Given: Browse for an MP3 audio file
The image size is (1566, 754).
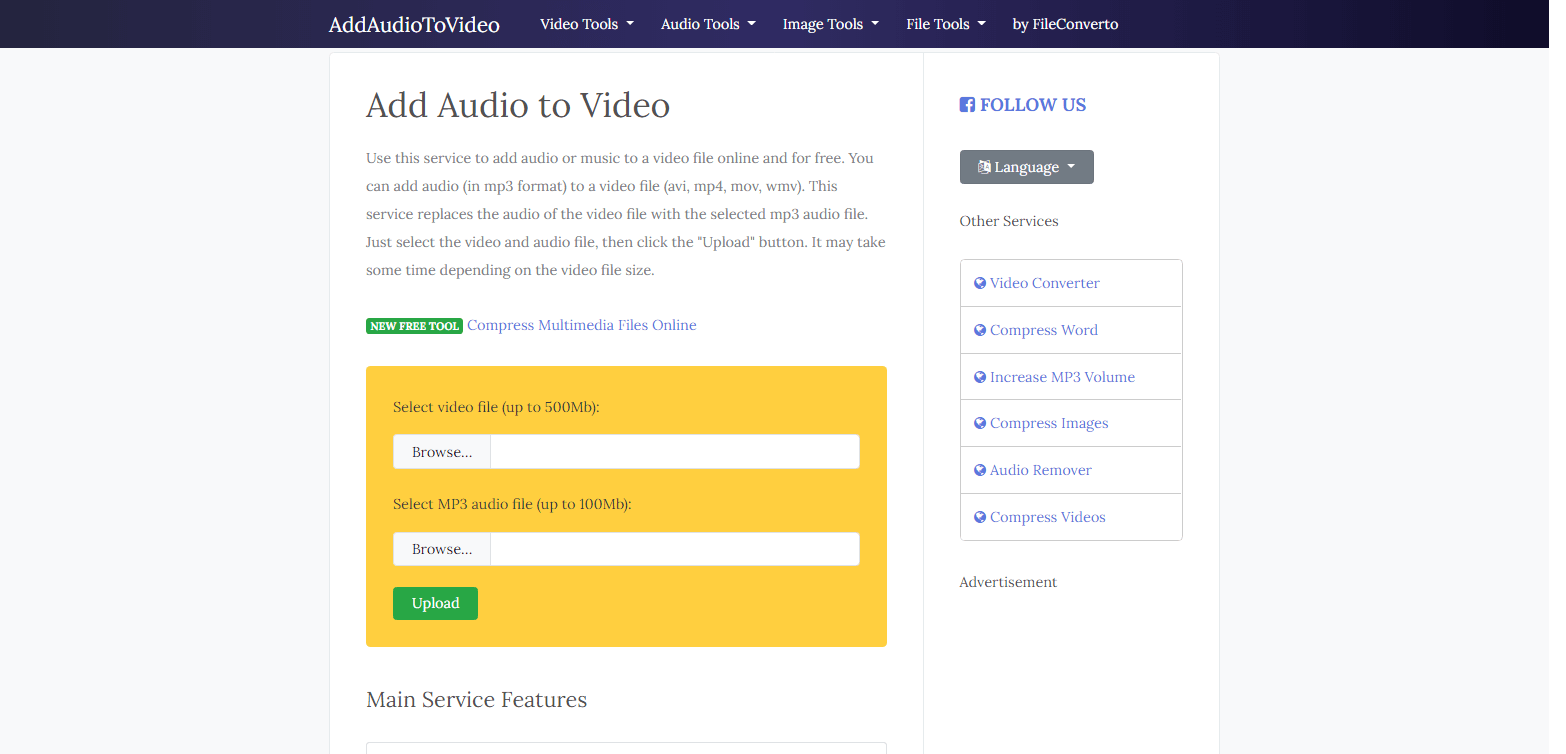Looking at the screenshot, I should click(x=442, y=549).
